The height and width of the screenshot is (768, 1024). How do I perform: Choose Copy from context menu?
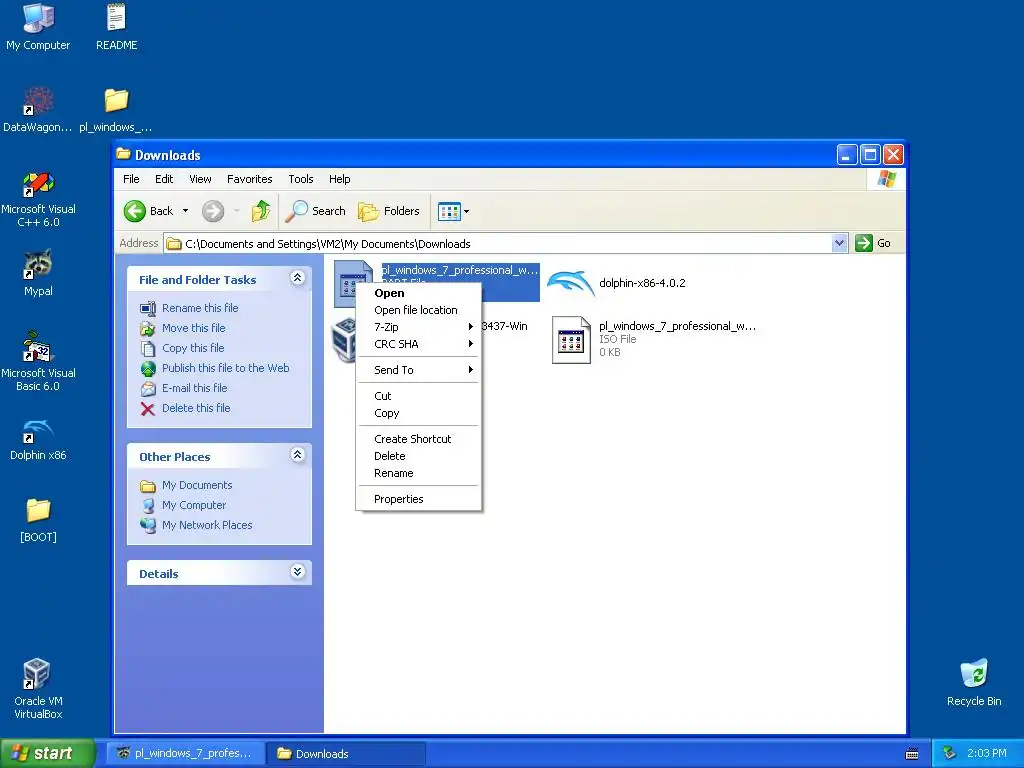coord(419,413)
